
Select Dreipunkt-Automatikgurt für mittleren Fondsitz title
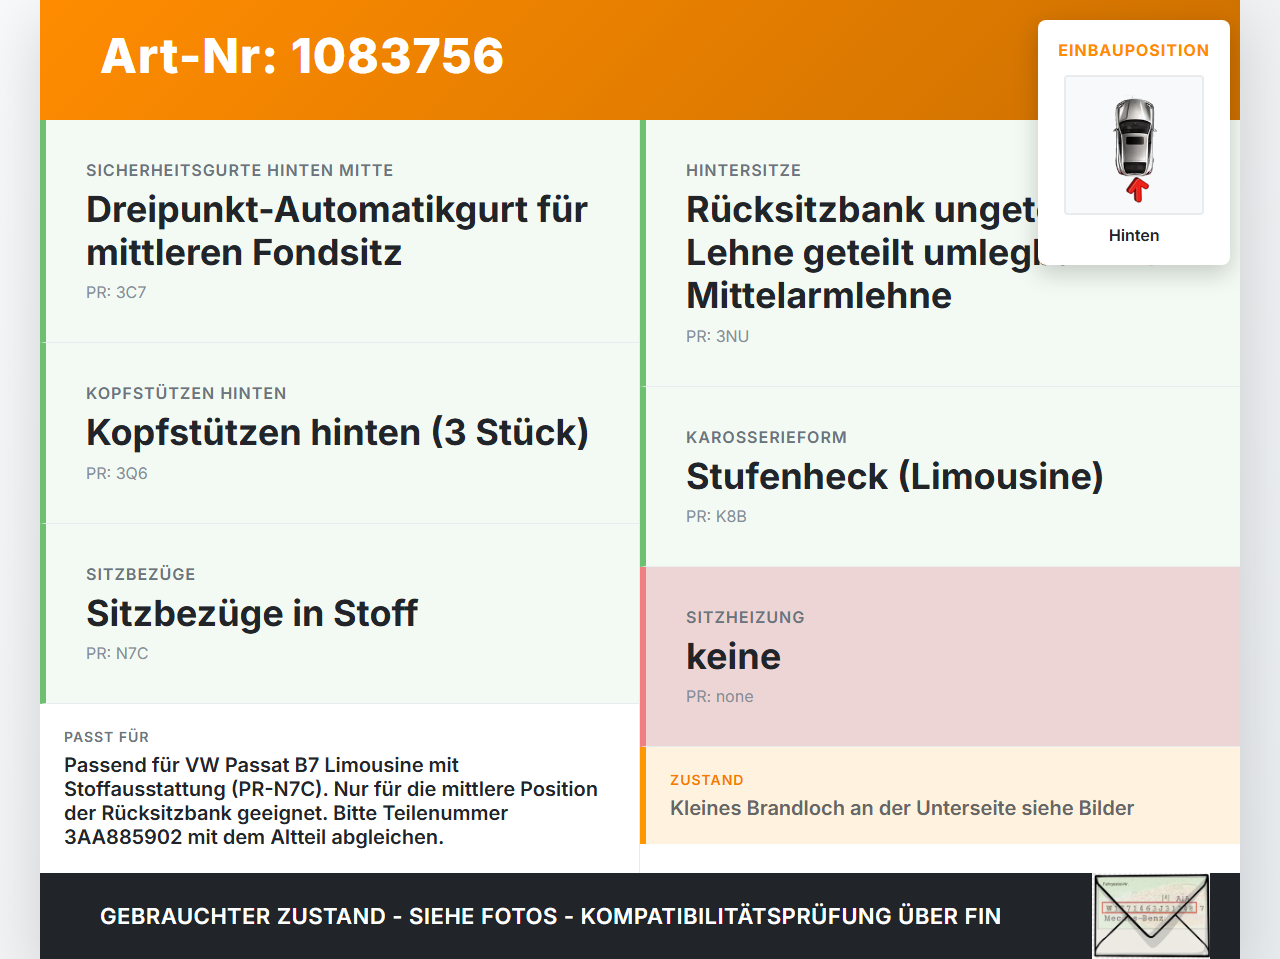[337, 231]
